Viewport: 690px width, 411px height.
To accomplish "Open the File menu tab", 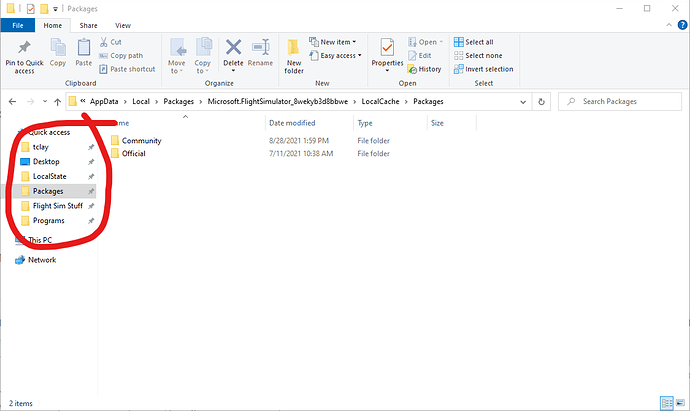I will 17,24.
